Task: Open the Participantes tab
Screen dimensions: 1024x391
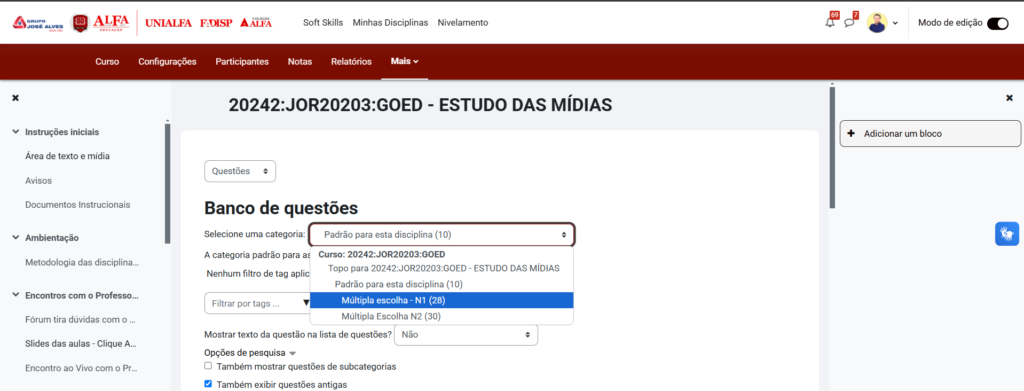Action: click(x=242, y=61)
